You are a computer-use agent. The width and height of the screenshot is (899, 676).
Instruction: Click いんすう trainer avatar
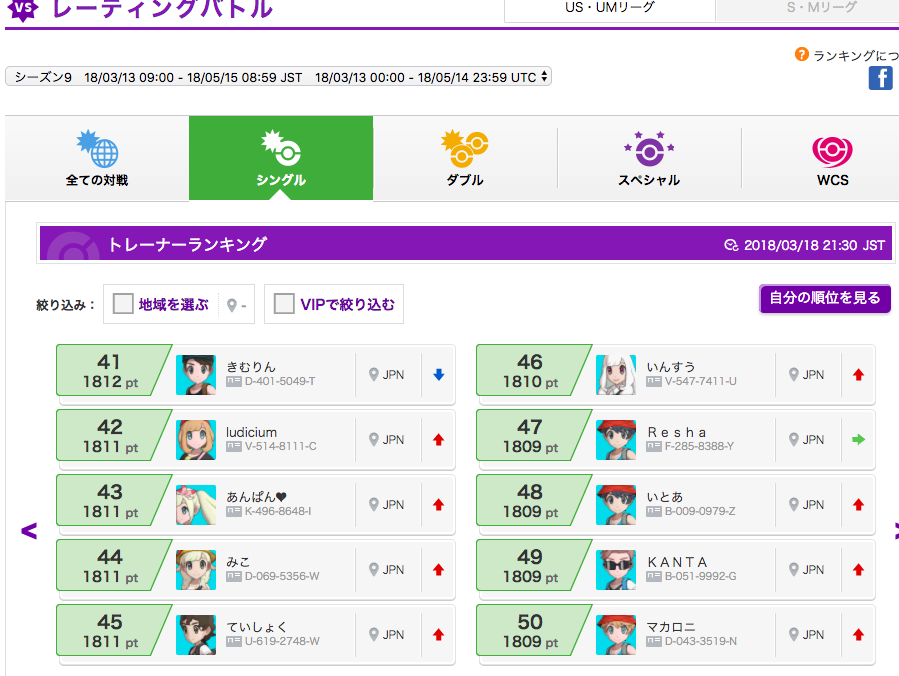point(616,375)
